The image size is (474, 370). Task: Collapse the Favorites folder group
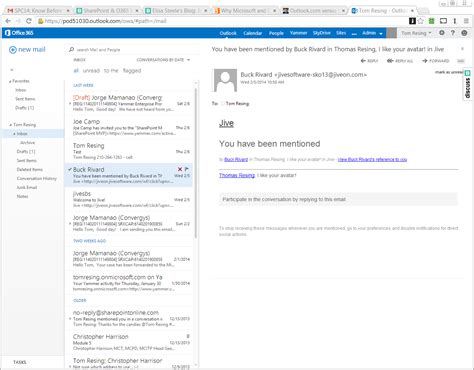(10, 81)
